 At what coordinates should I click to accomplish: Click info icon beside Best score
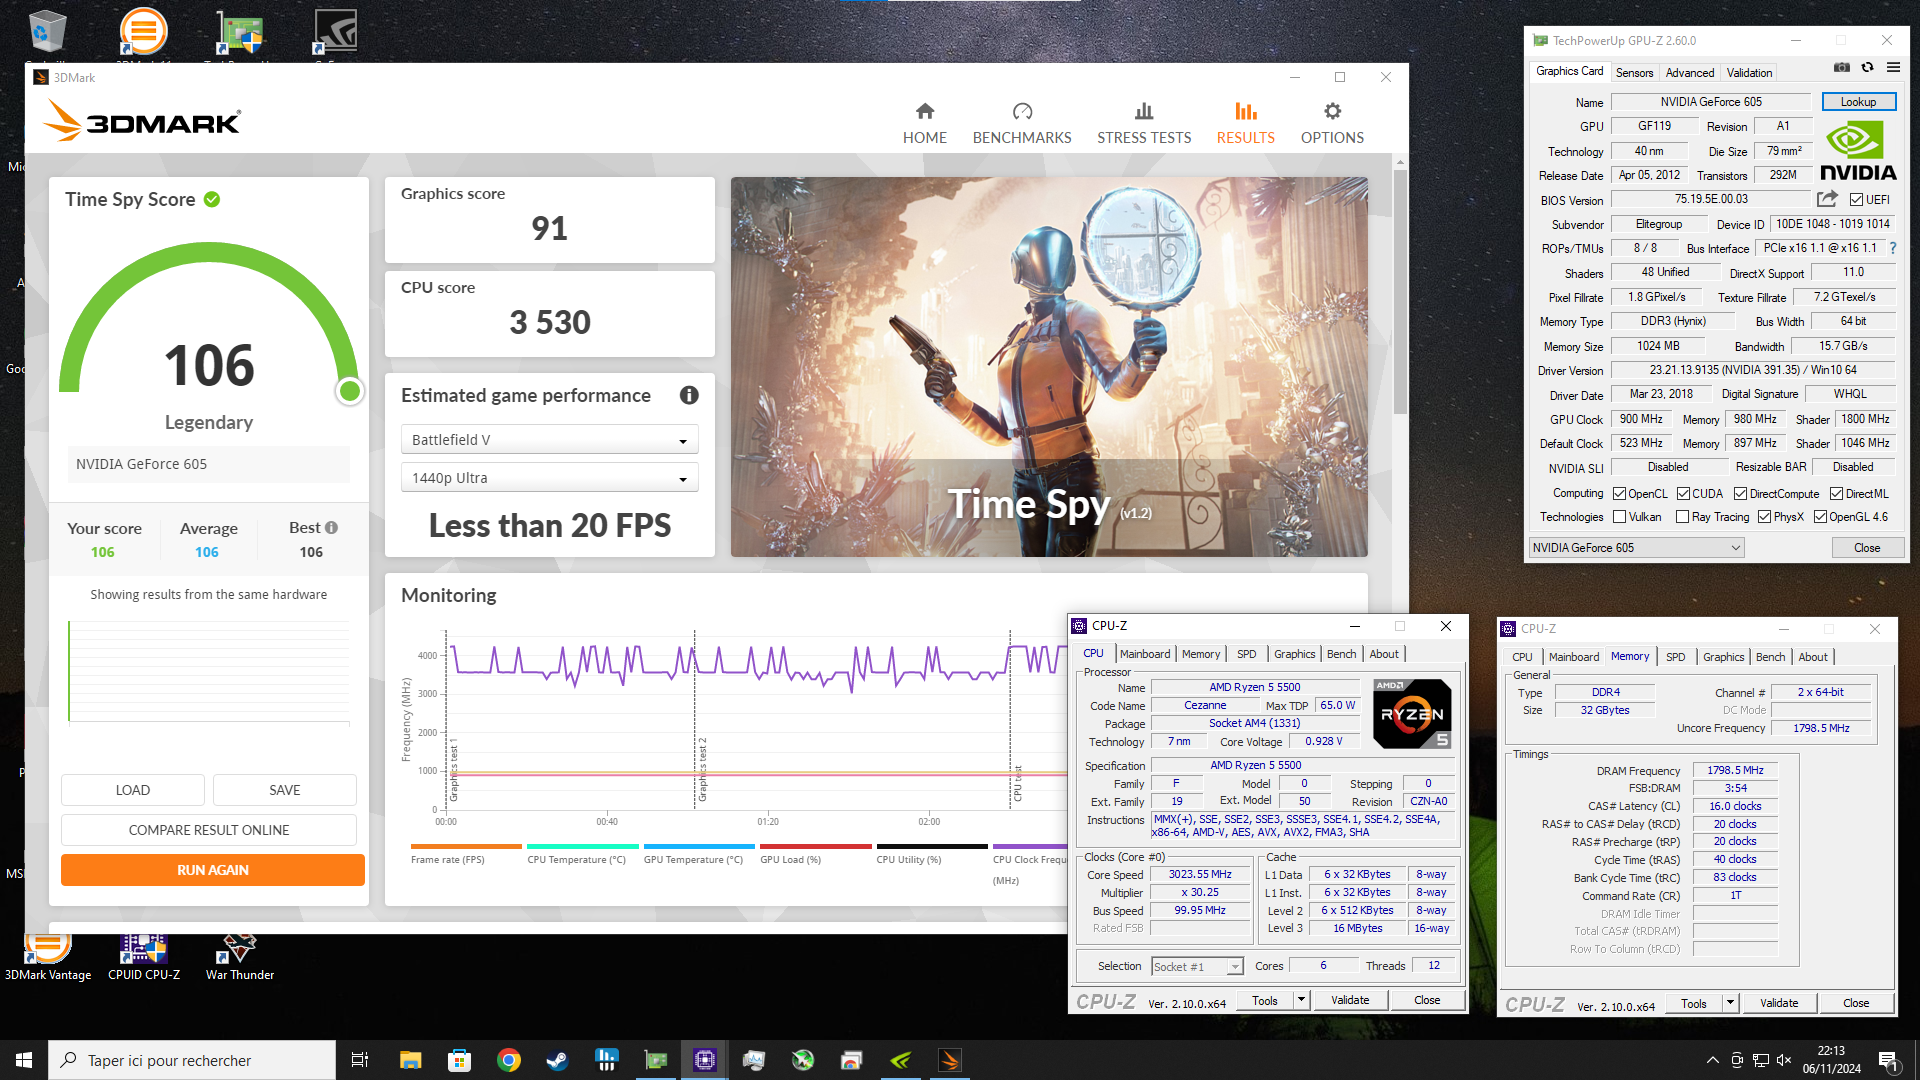coord(331,527)
